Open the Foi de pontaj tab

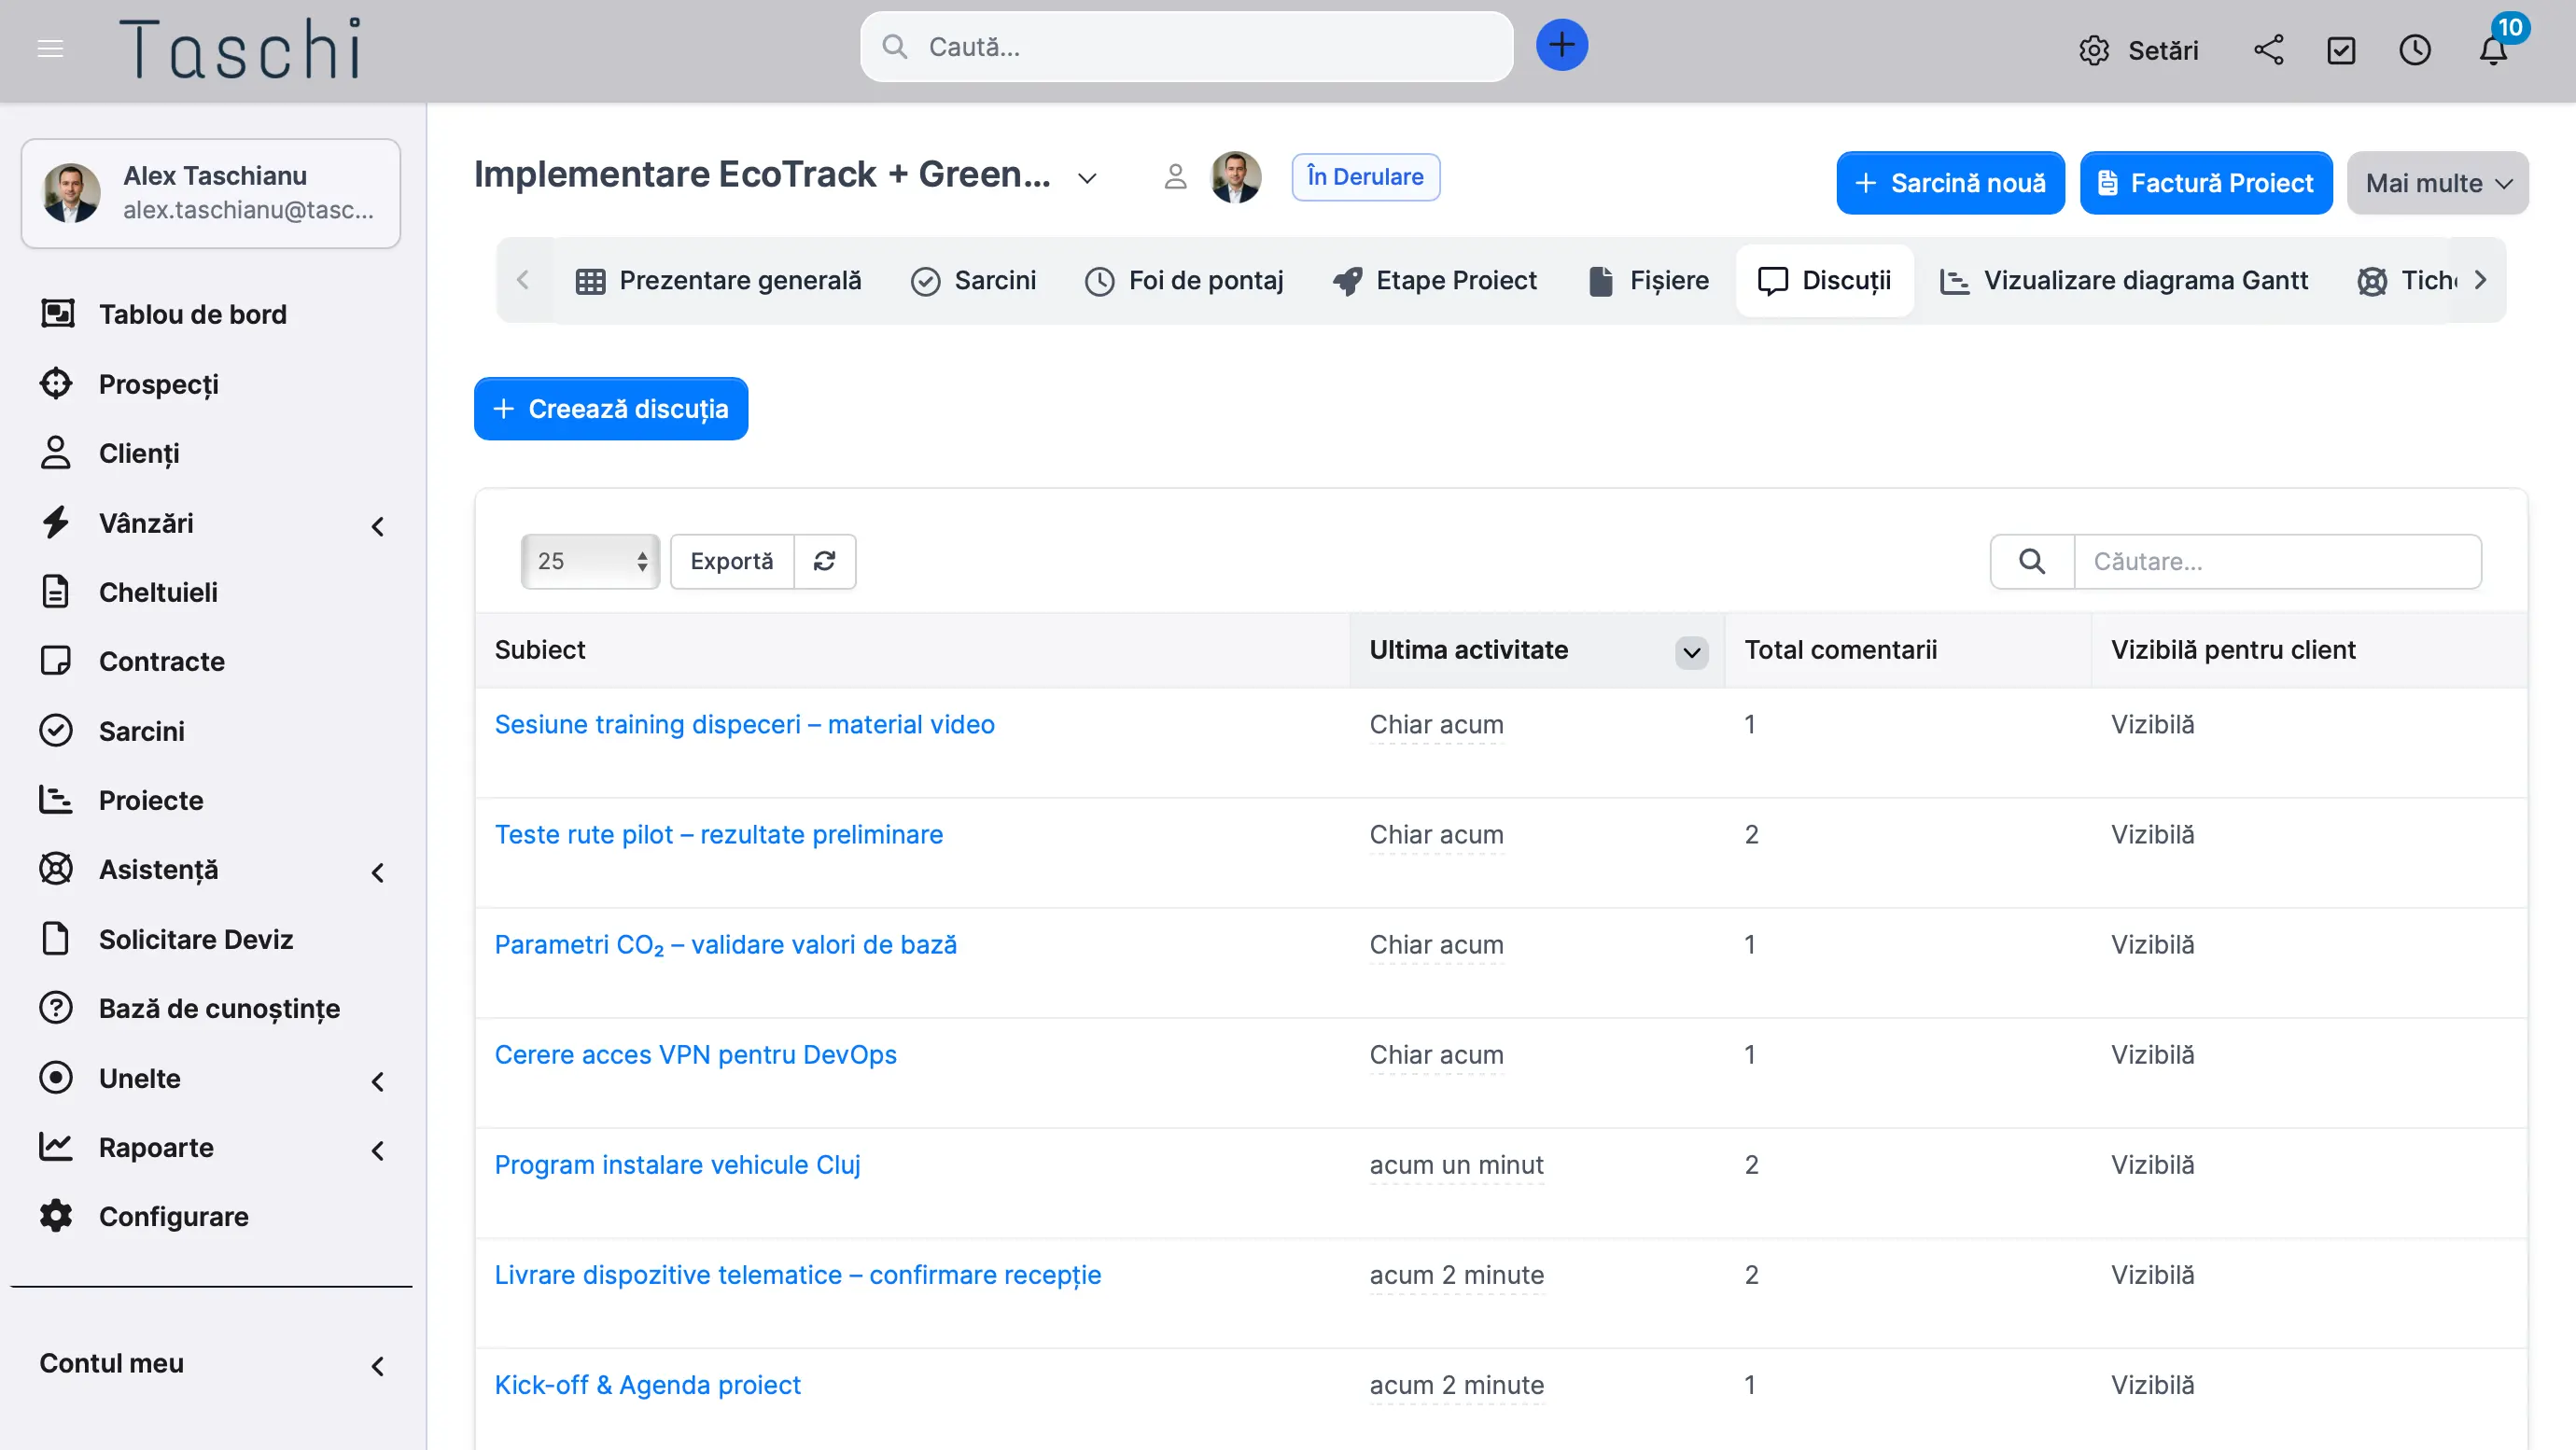click(x=1184, y=281)
